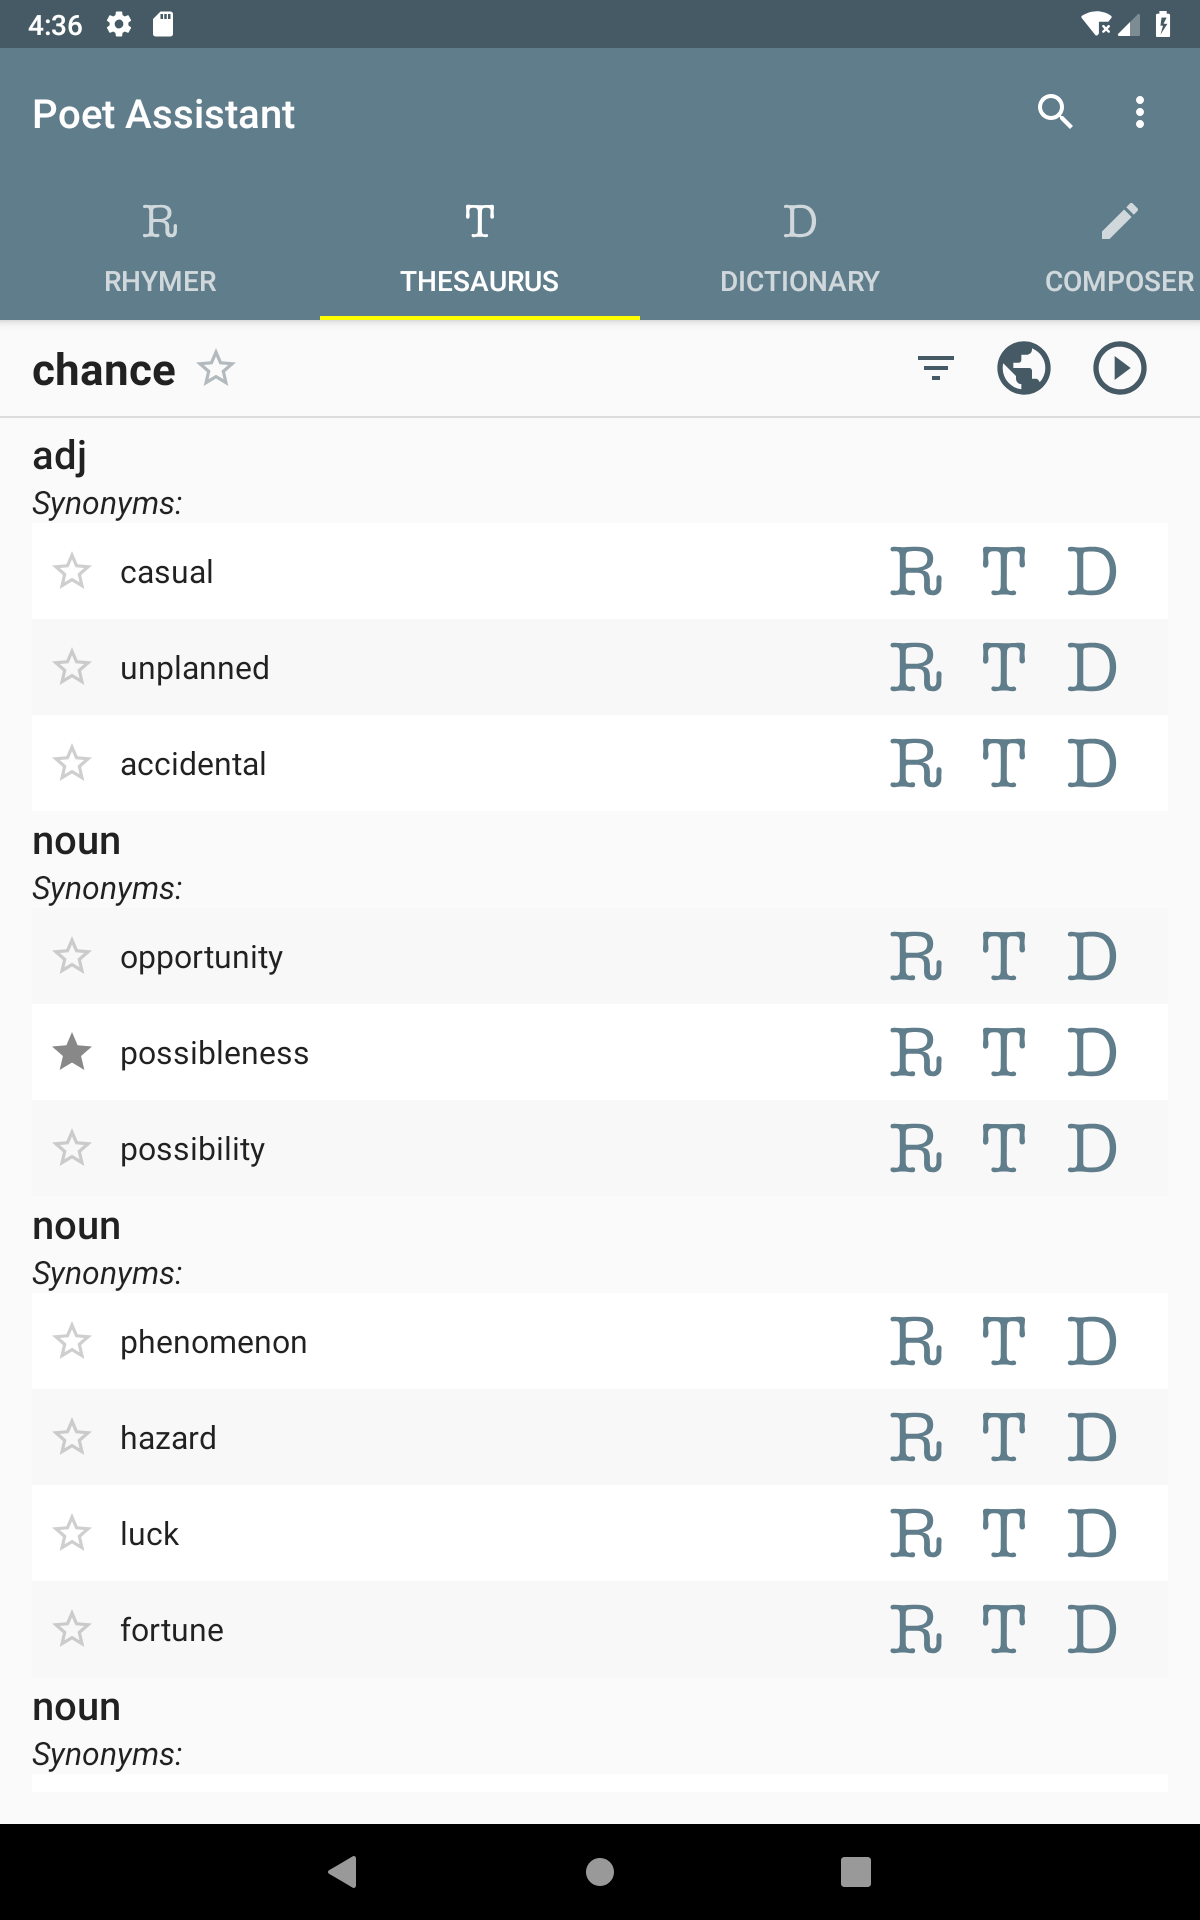Find rhymes for fortune
This screenshot has width=1200, height=1920.
(916, 1630)
